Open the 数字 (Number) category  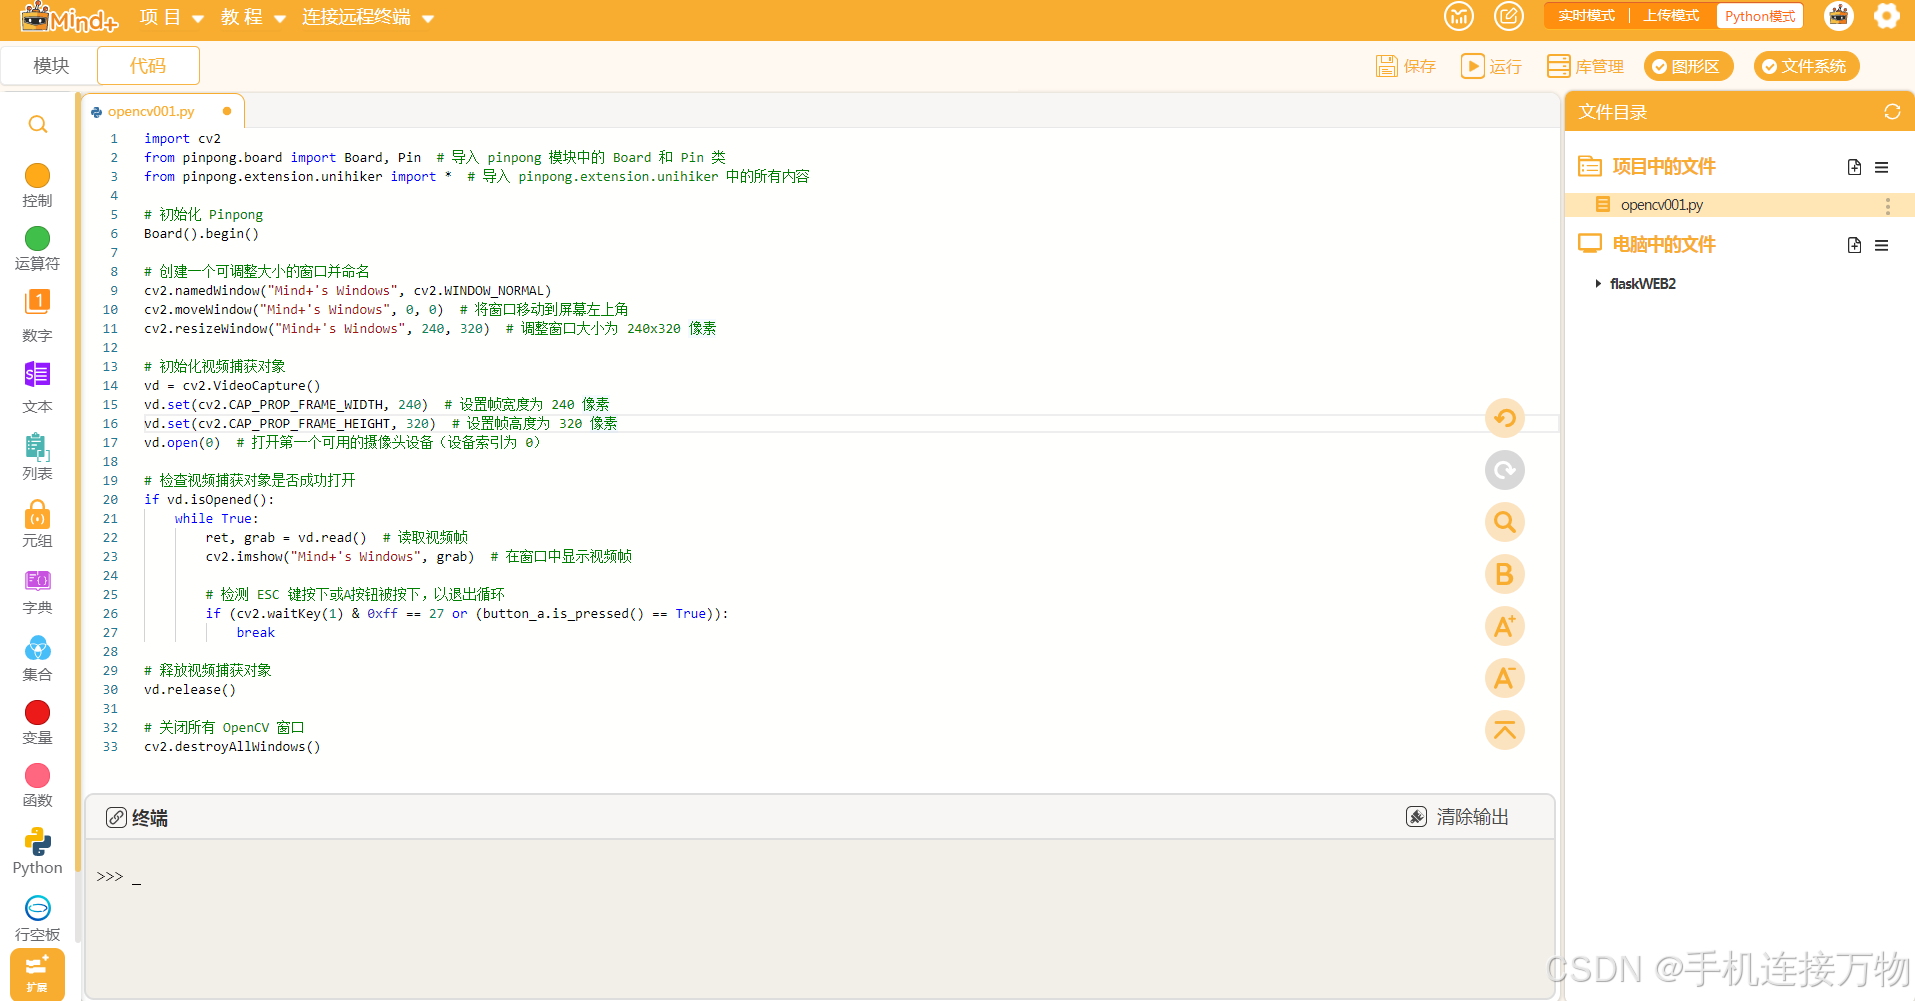pyautogui.click(x=37, y=316)
